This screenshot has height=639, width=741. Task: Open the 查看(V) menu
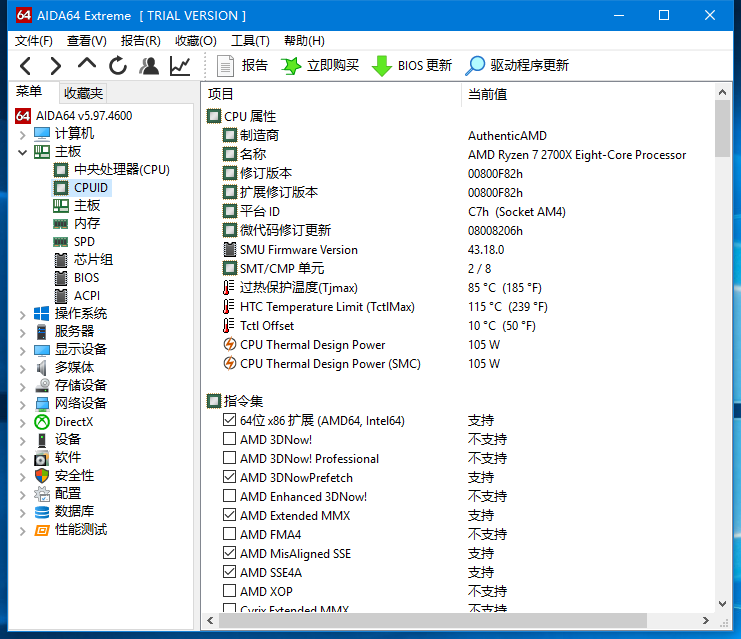pyautogui.click(x=86, y=41)
